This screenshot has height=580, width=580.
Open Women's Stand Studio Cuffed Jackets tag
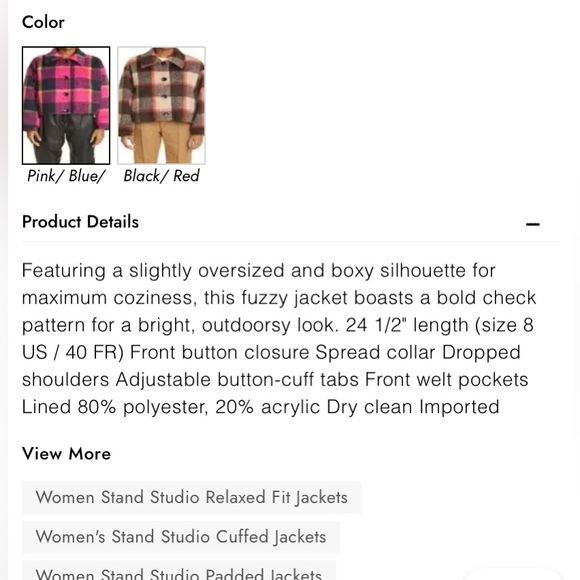pos(181,537)
